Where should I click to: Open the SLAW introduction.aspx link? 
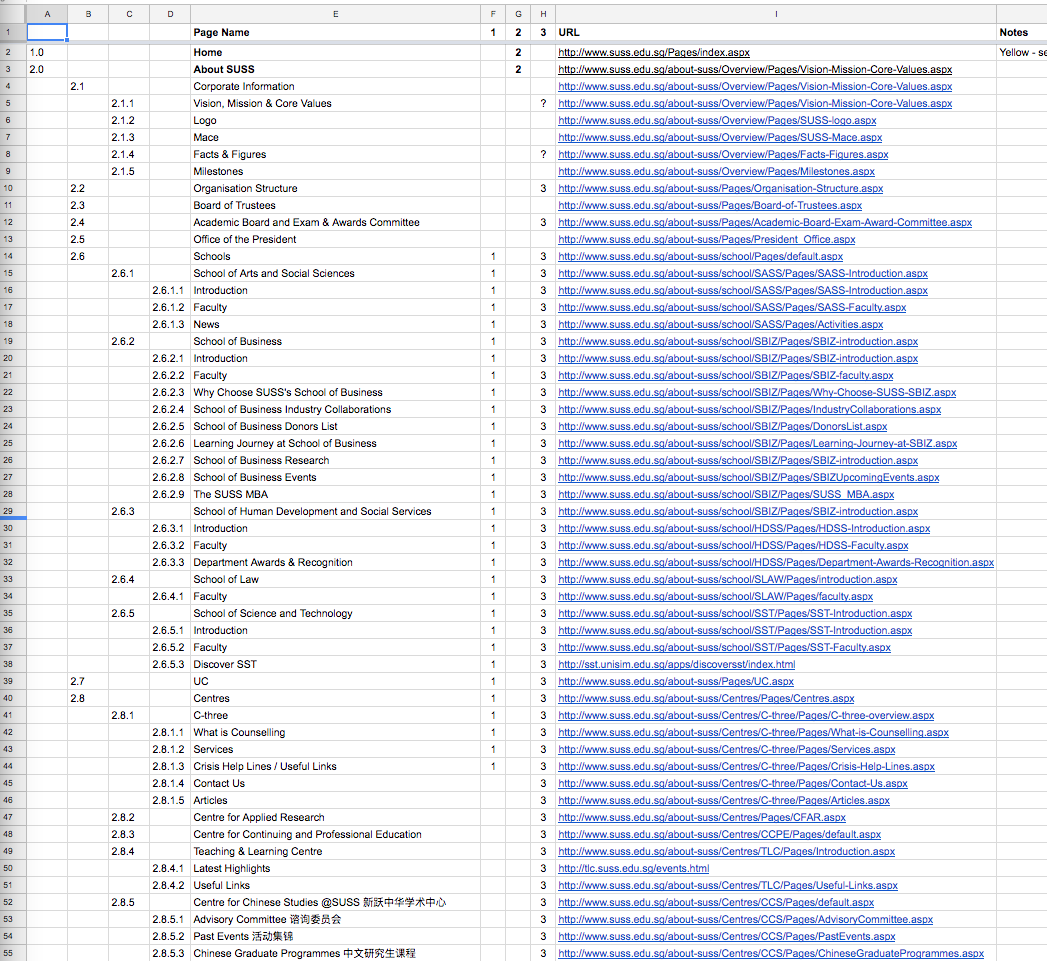[x=728, y=579]
